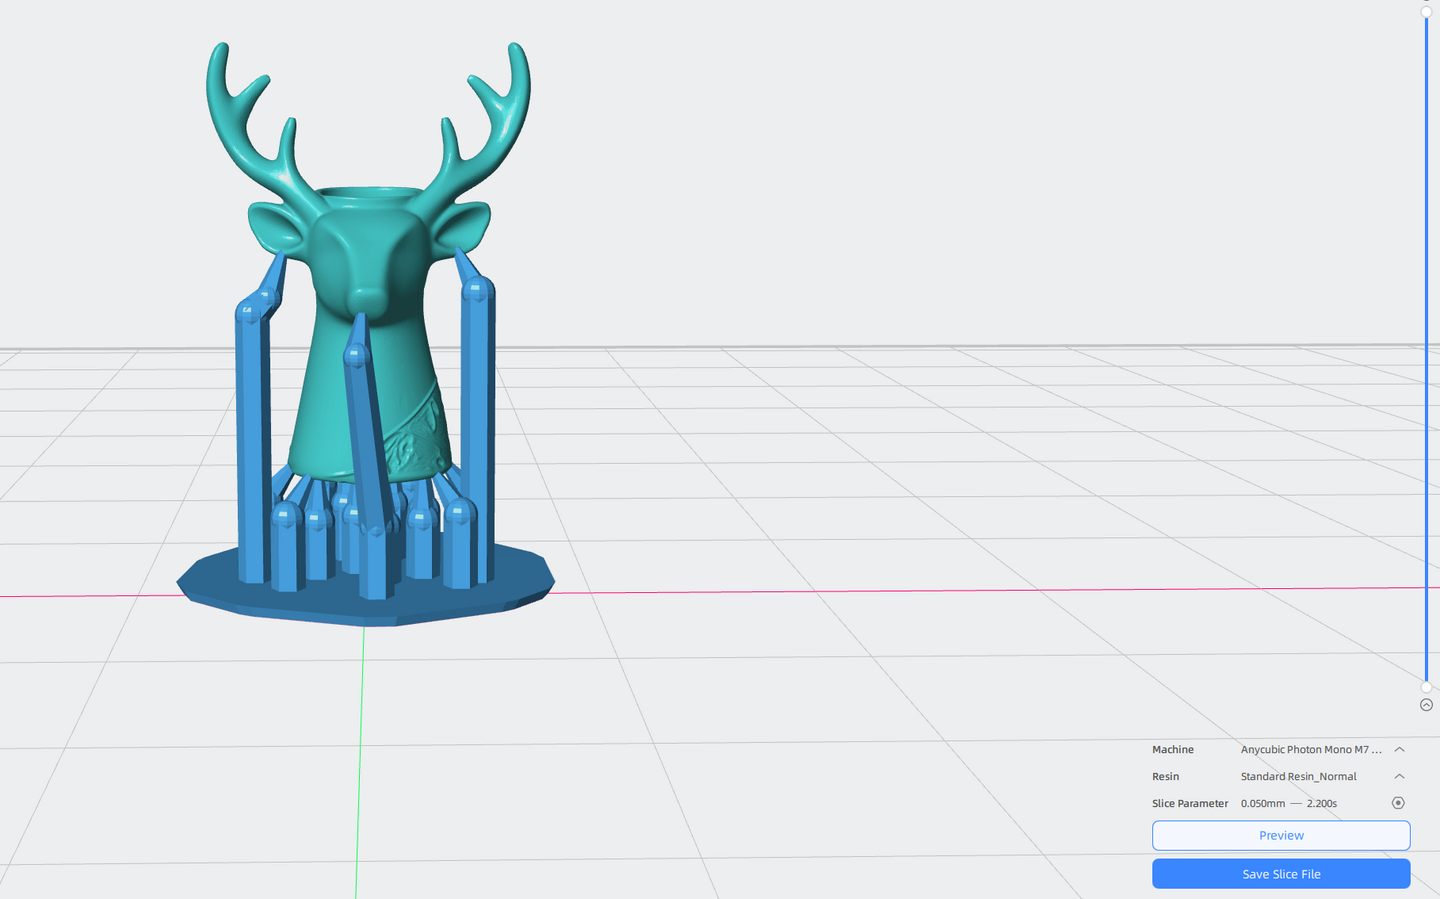
Task: Click the deer's right antler
Action: pos(490,120)
